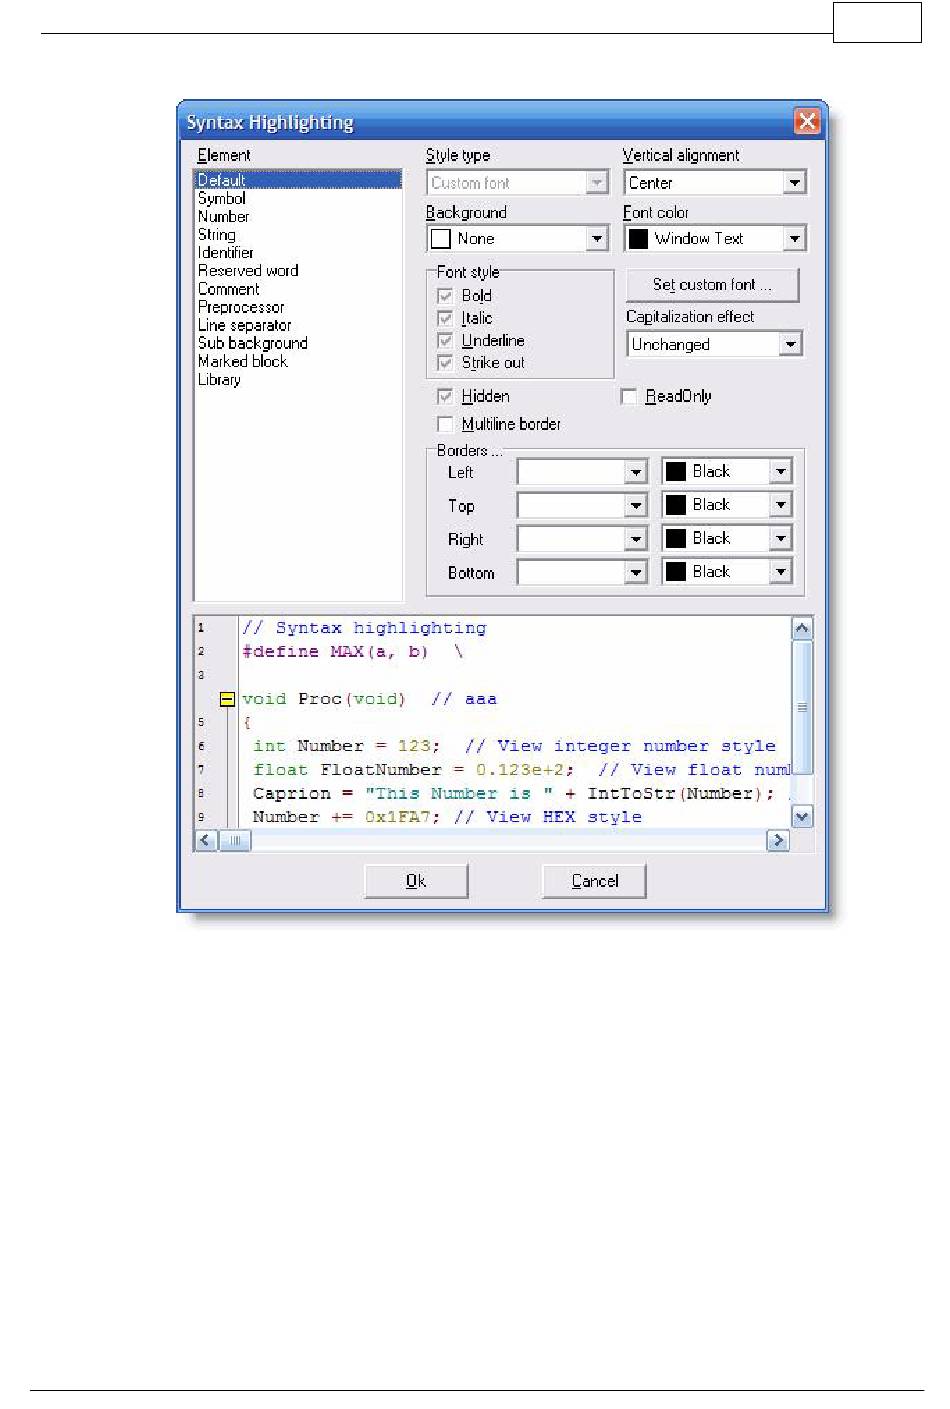Click the 'Number += 0x1FA7;' preview line
The image size is (950, 1409).
tap(346, 817)
